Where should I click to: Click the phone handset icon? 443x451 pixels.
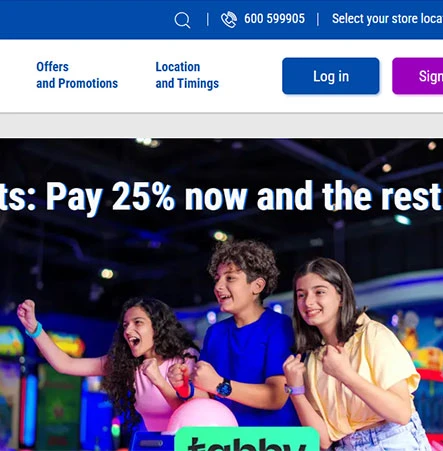point(229,19)
